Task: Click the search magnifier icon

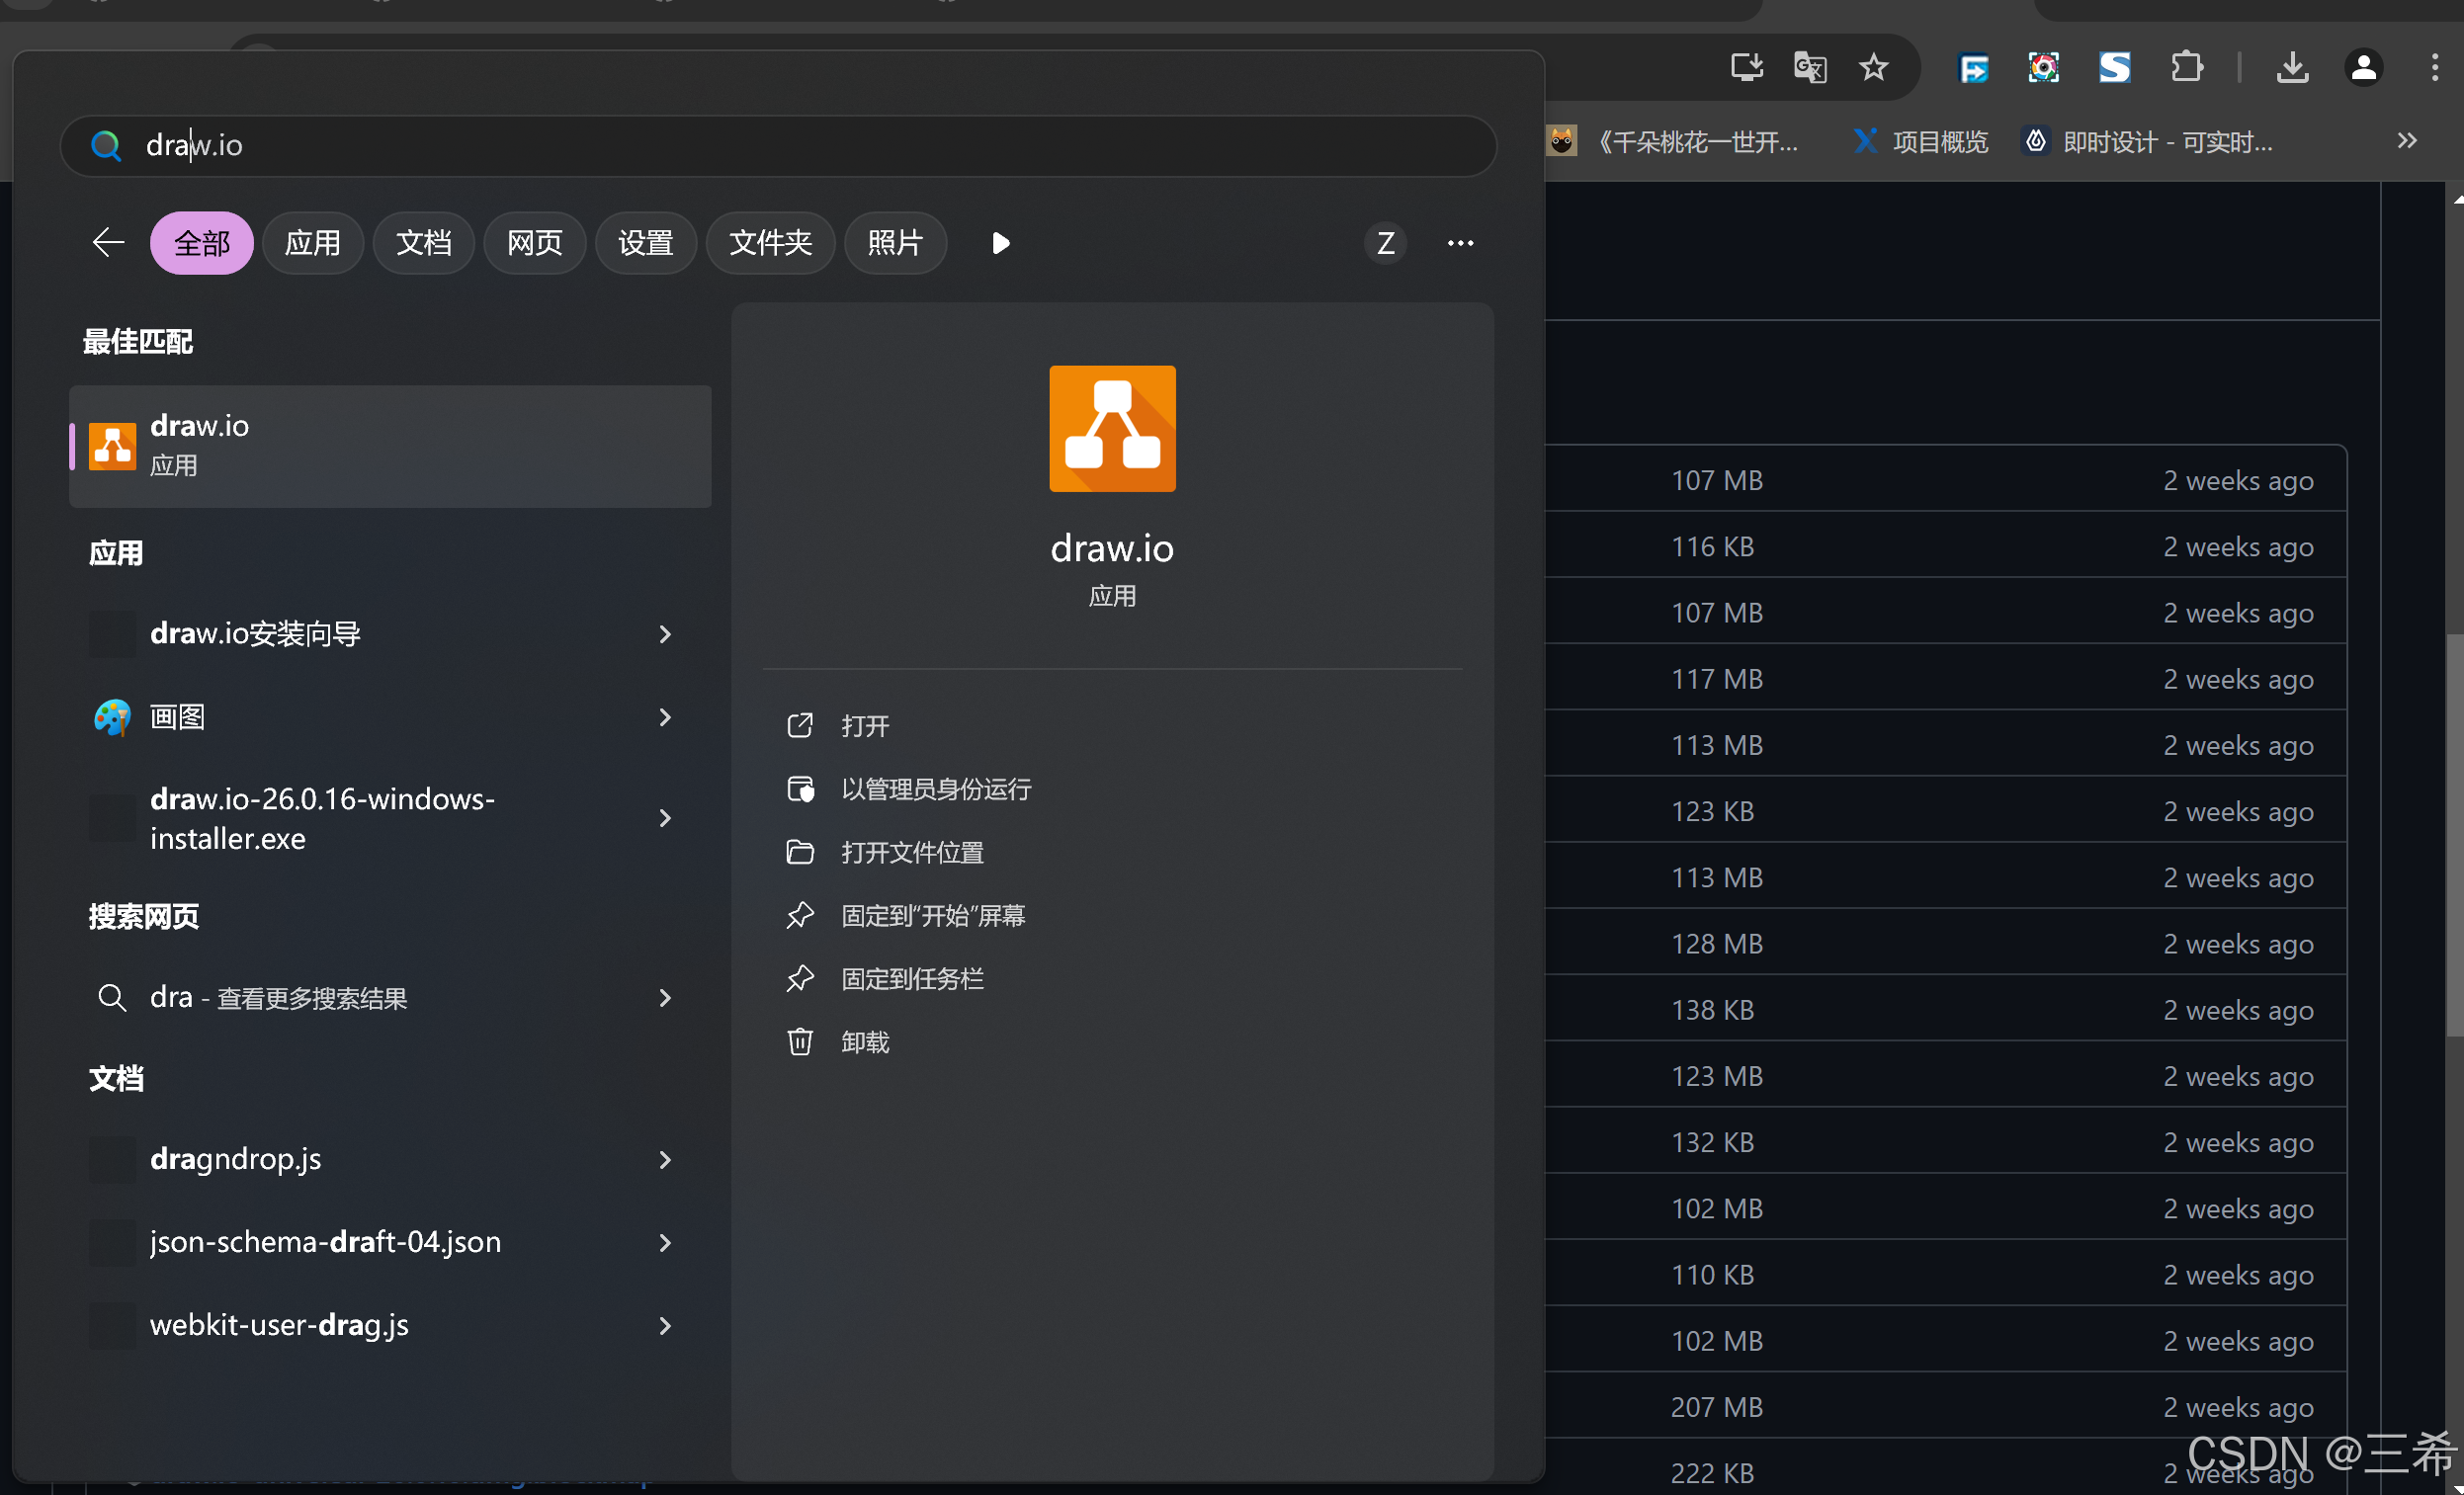Action: click(x=106, y=146)
